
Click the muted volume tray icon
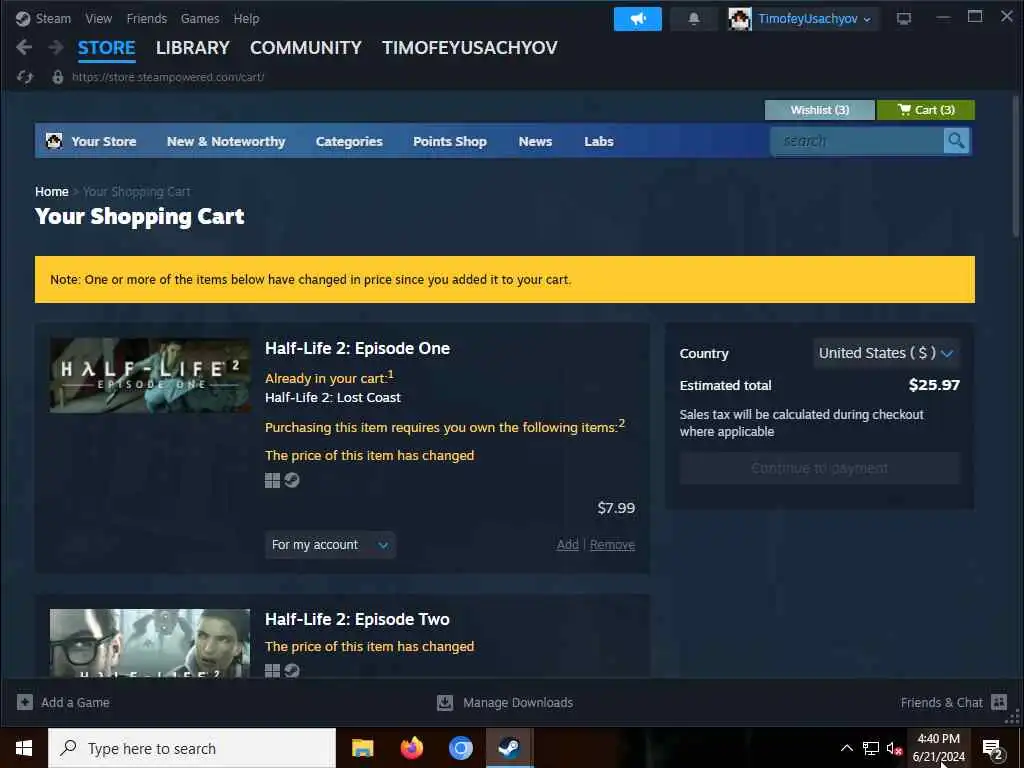[x=894, y=748]
